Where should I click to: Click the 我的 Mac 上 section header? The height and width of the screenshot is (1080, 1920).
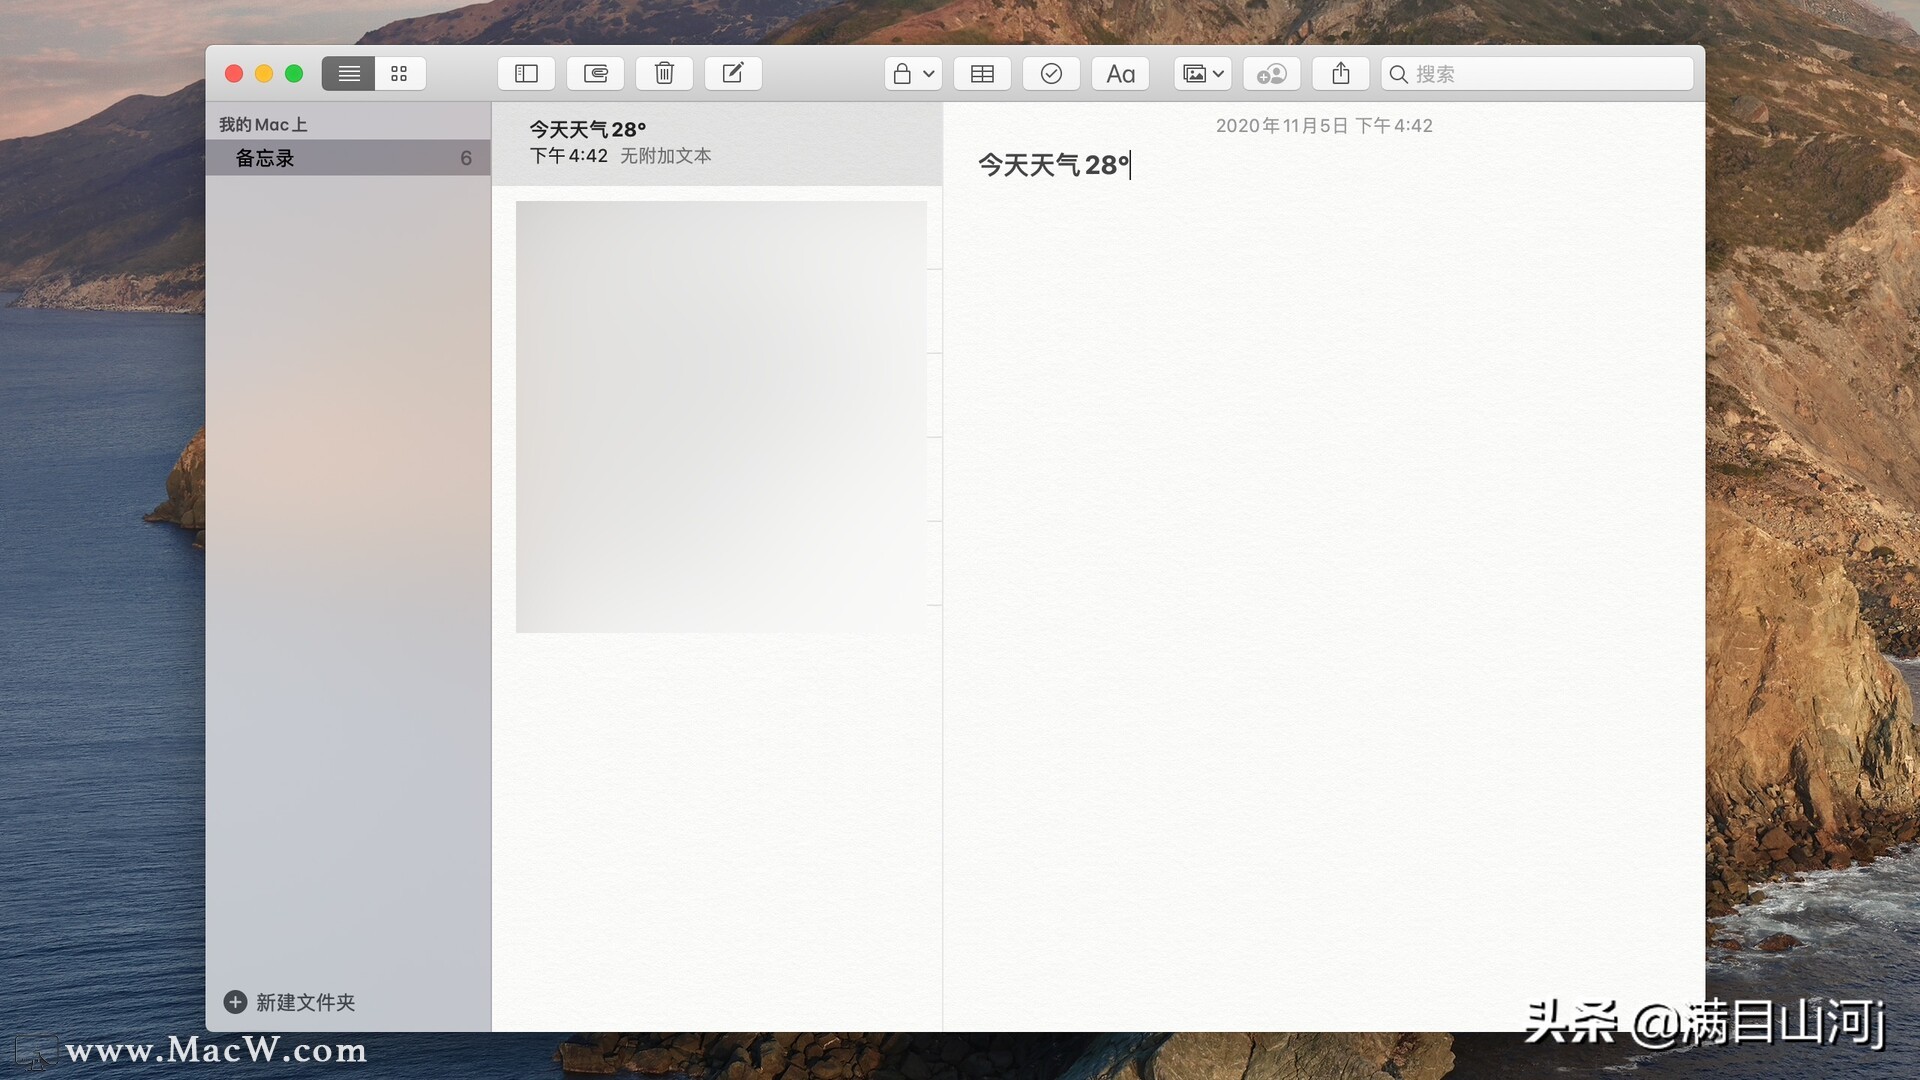point(263,125)
